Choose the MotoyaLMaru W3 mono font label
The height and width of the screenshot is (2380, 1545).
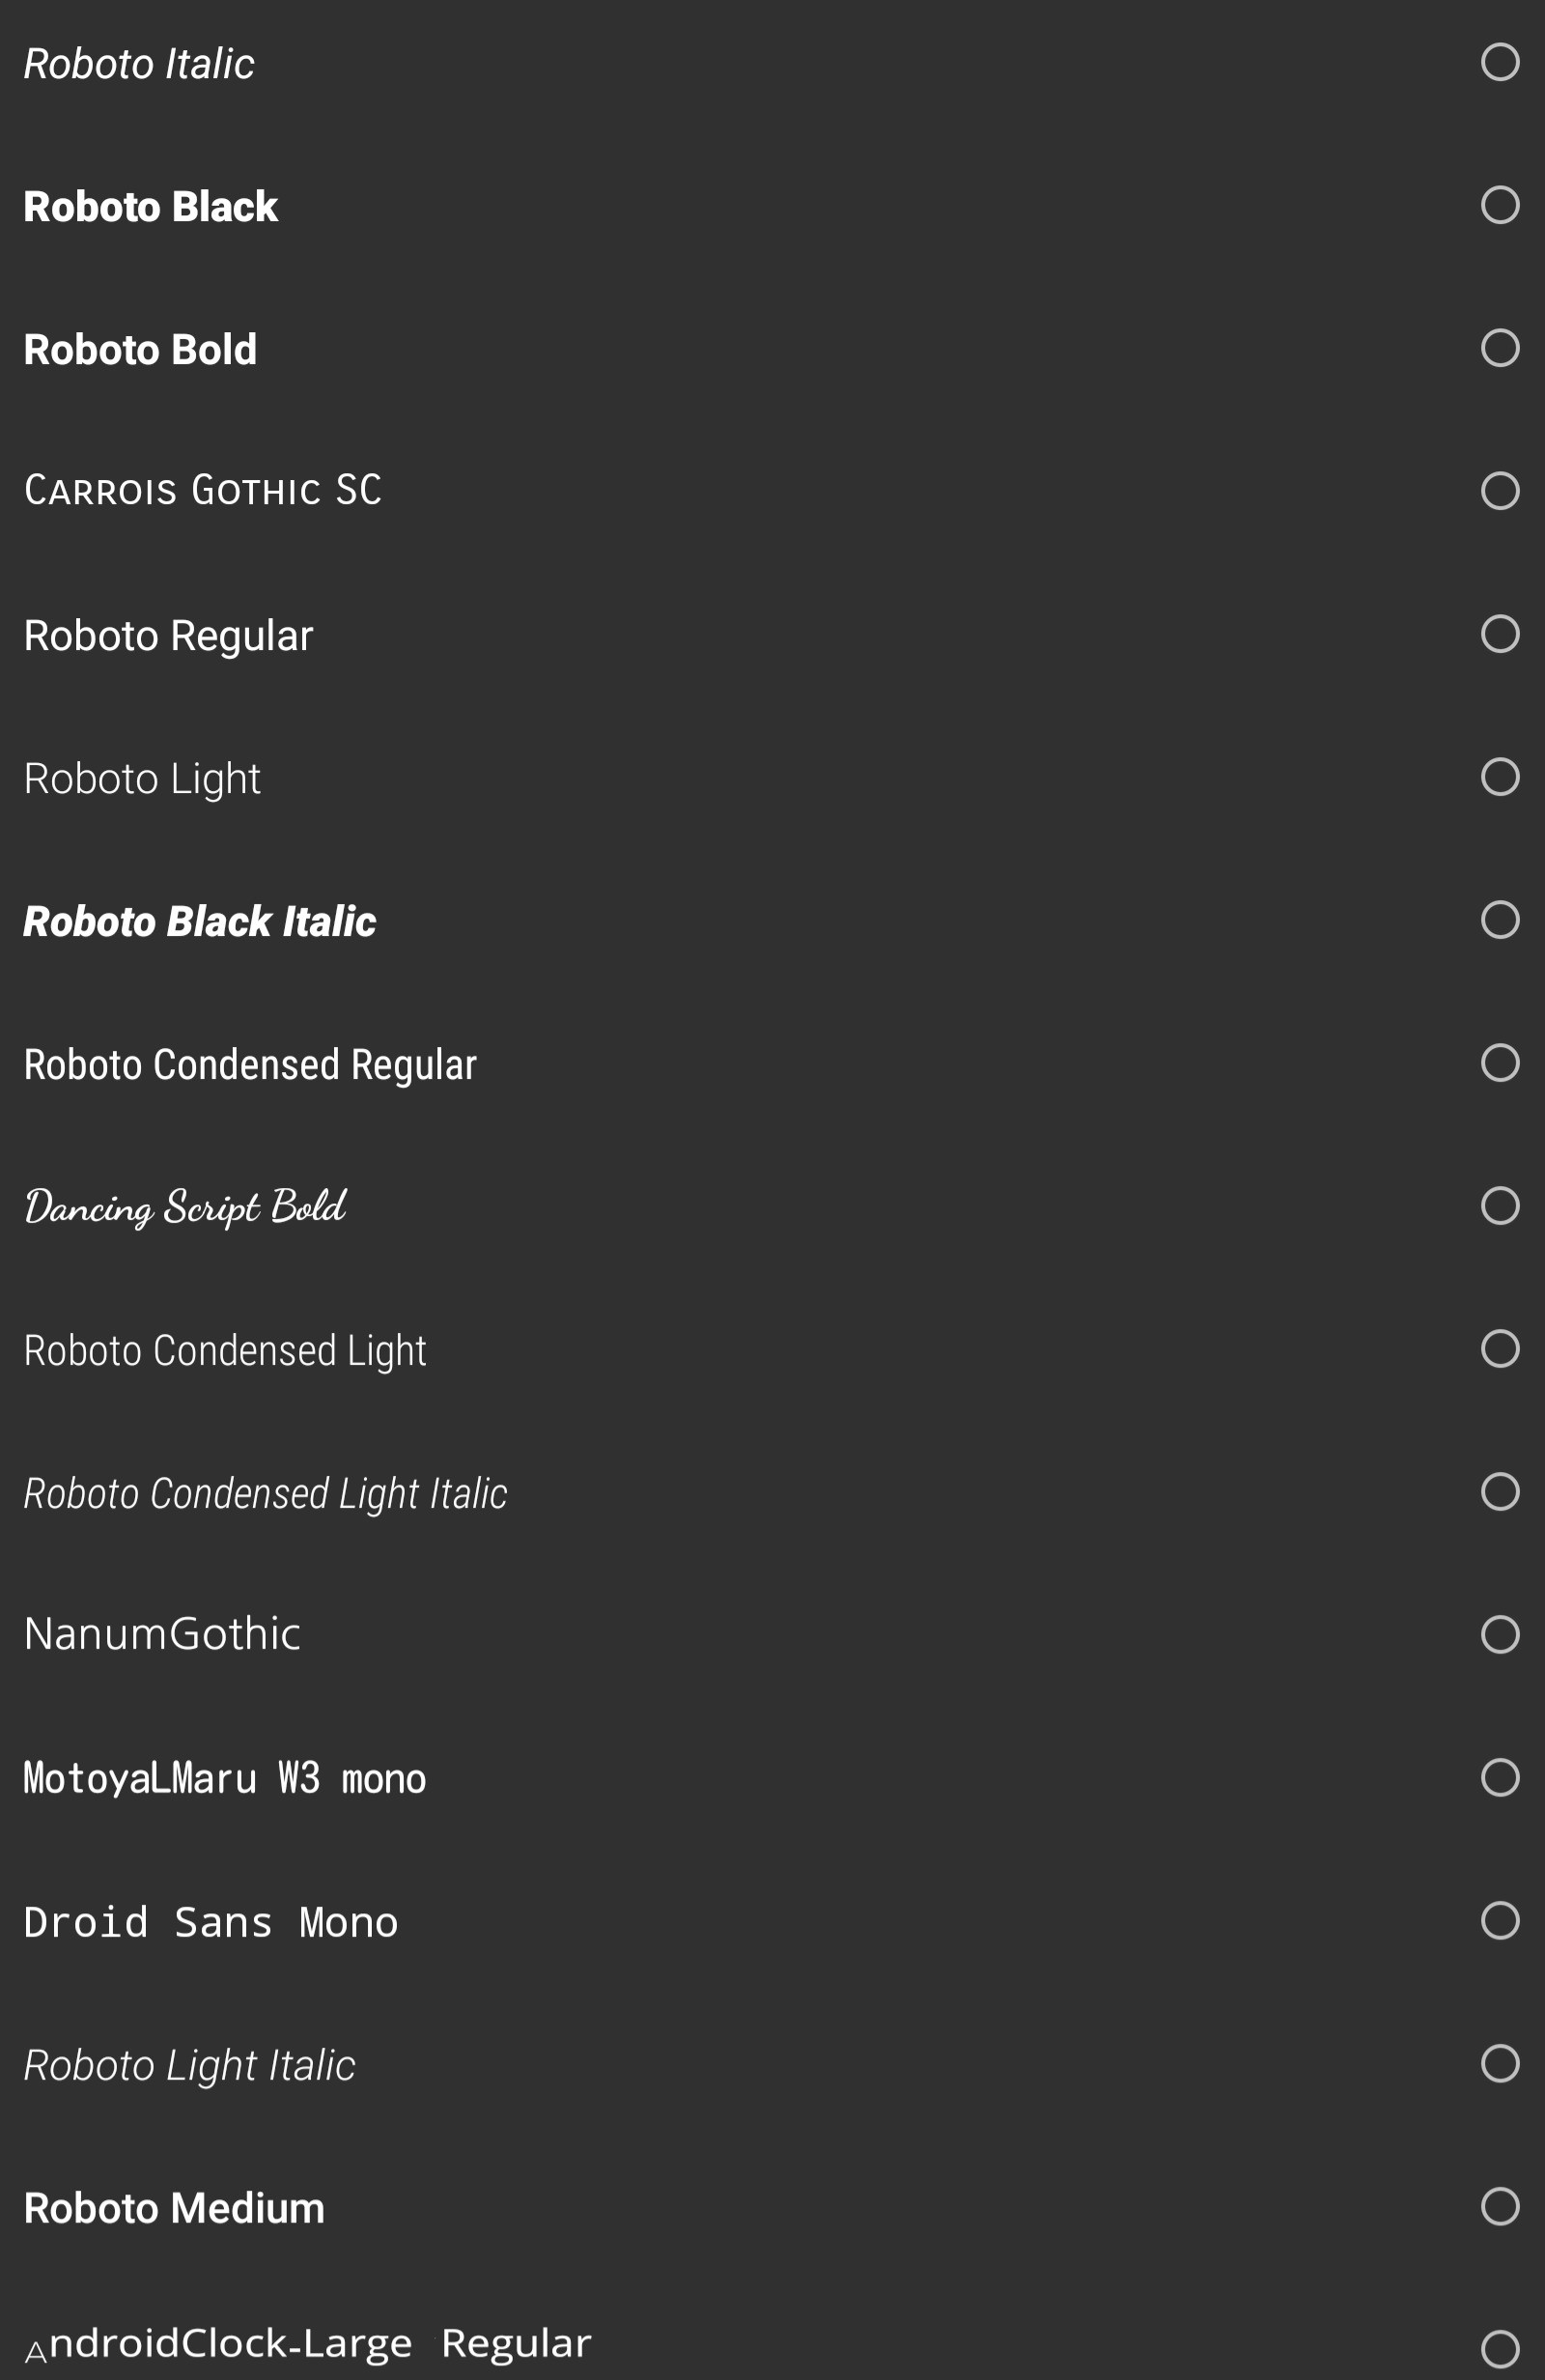225,1778
